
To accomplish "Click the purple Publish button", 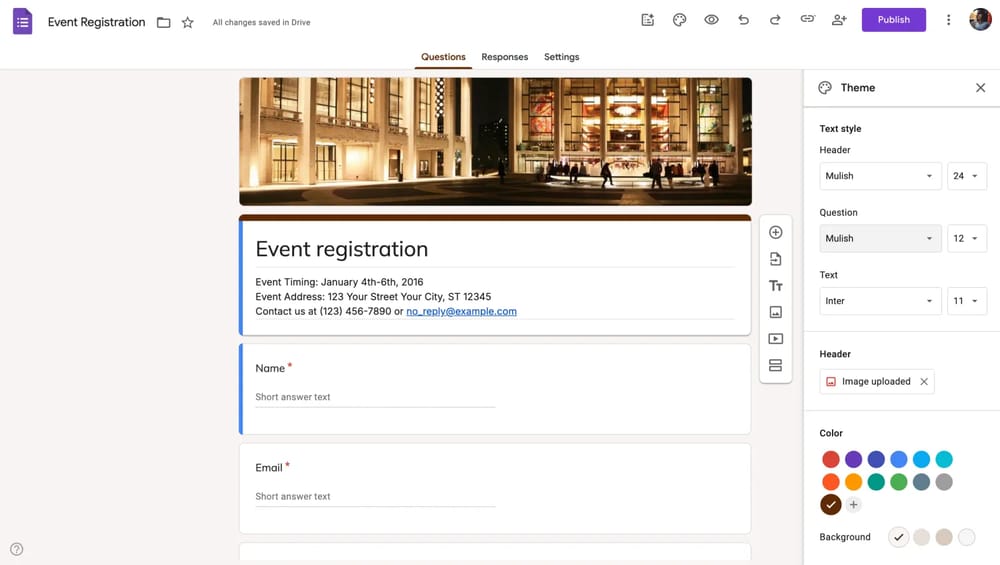I will click(893, 20).
